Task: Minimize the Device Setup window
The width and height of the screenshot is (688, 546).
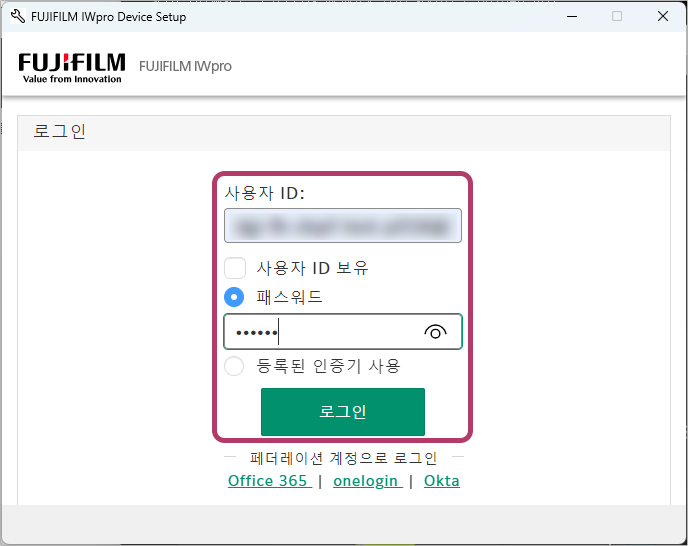Action: 571,17
